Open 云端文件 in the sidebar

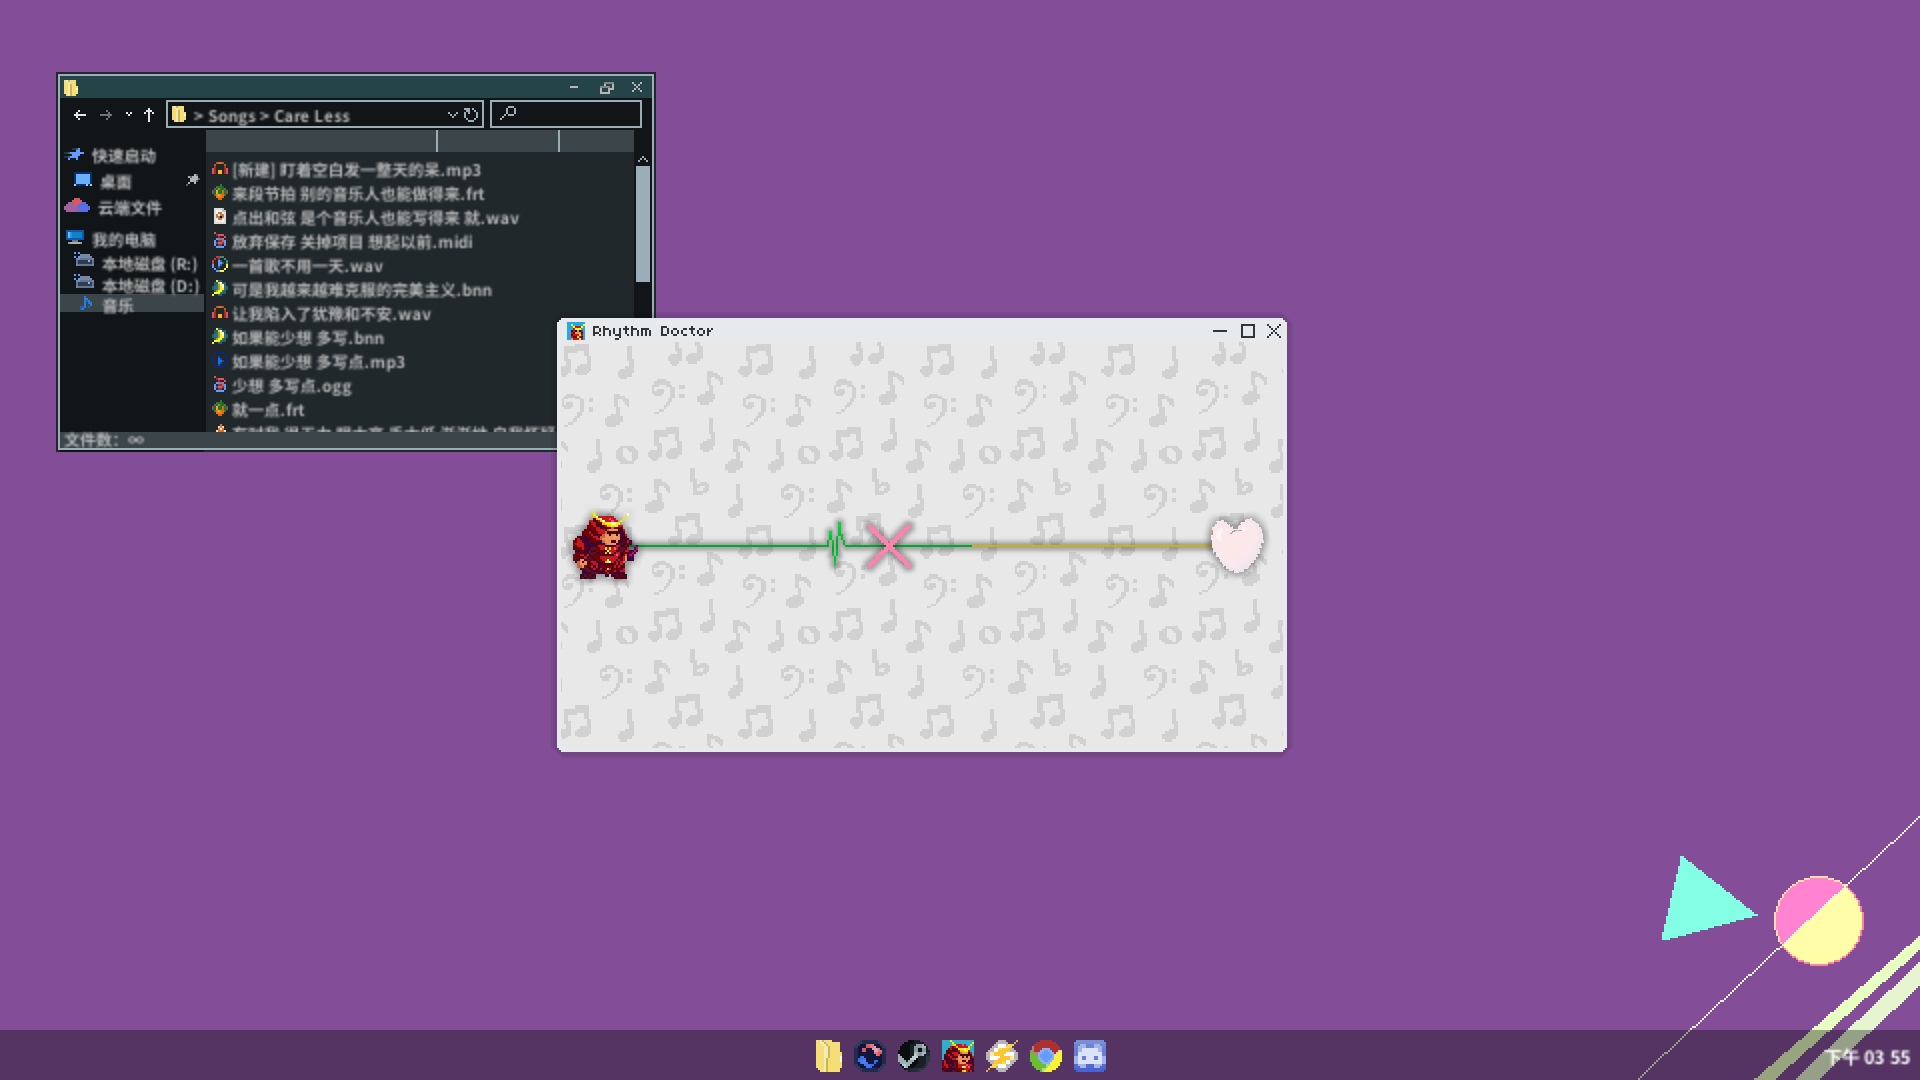(129, 208)
